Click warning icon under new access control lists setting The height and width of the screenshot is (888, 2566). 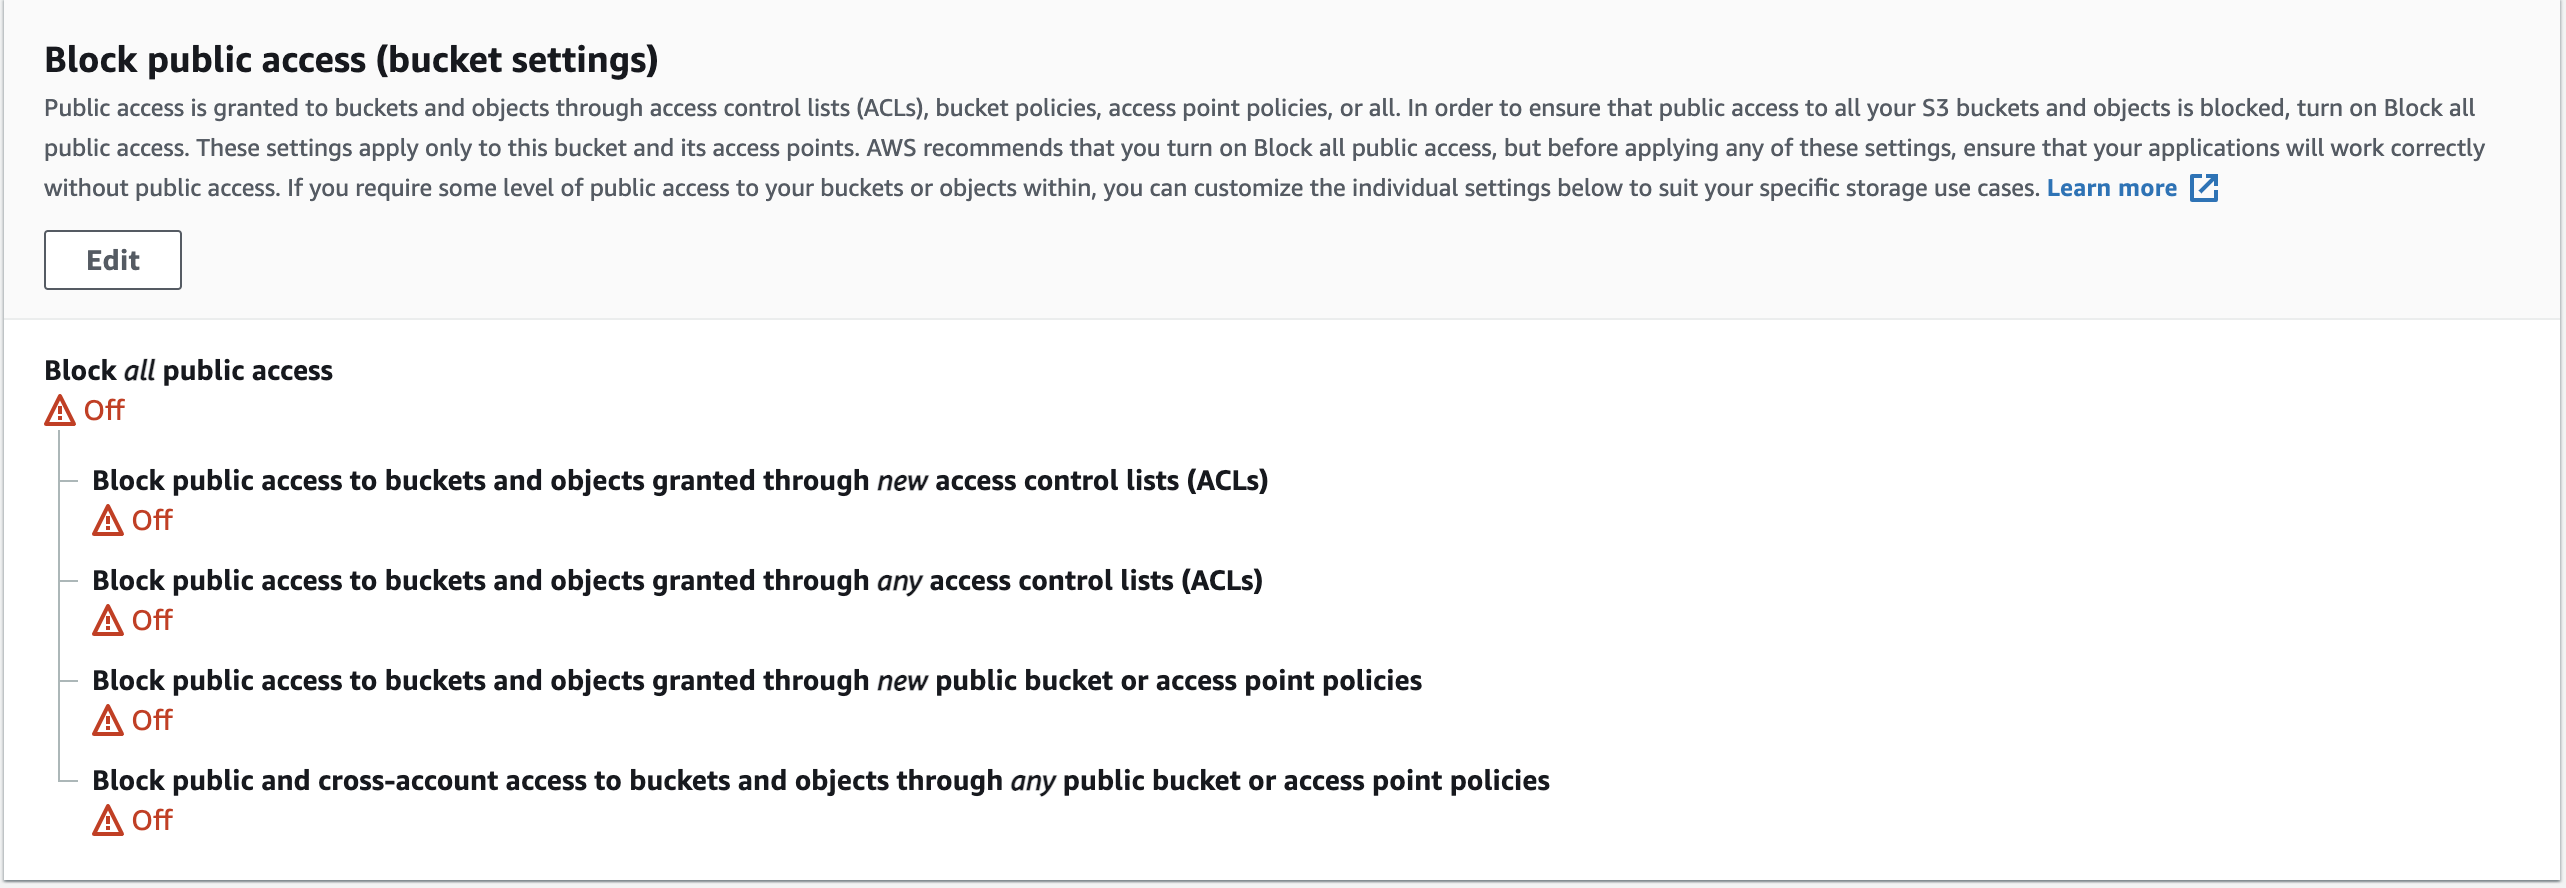(108, 521)
